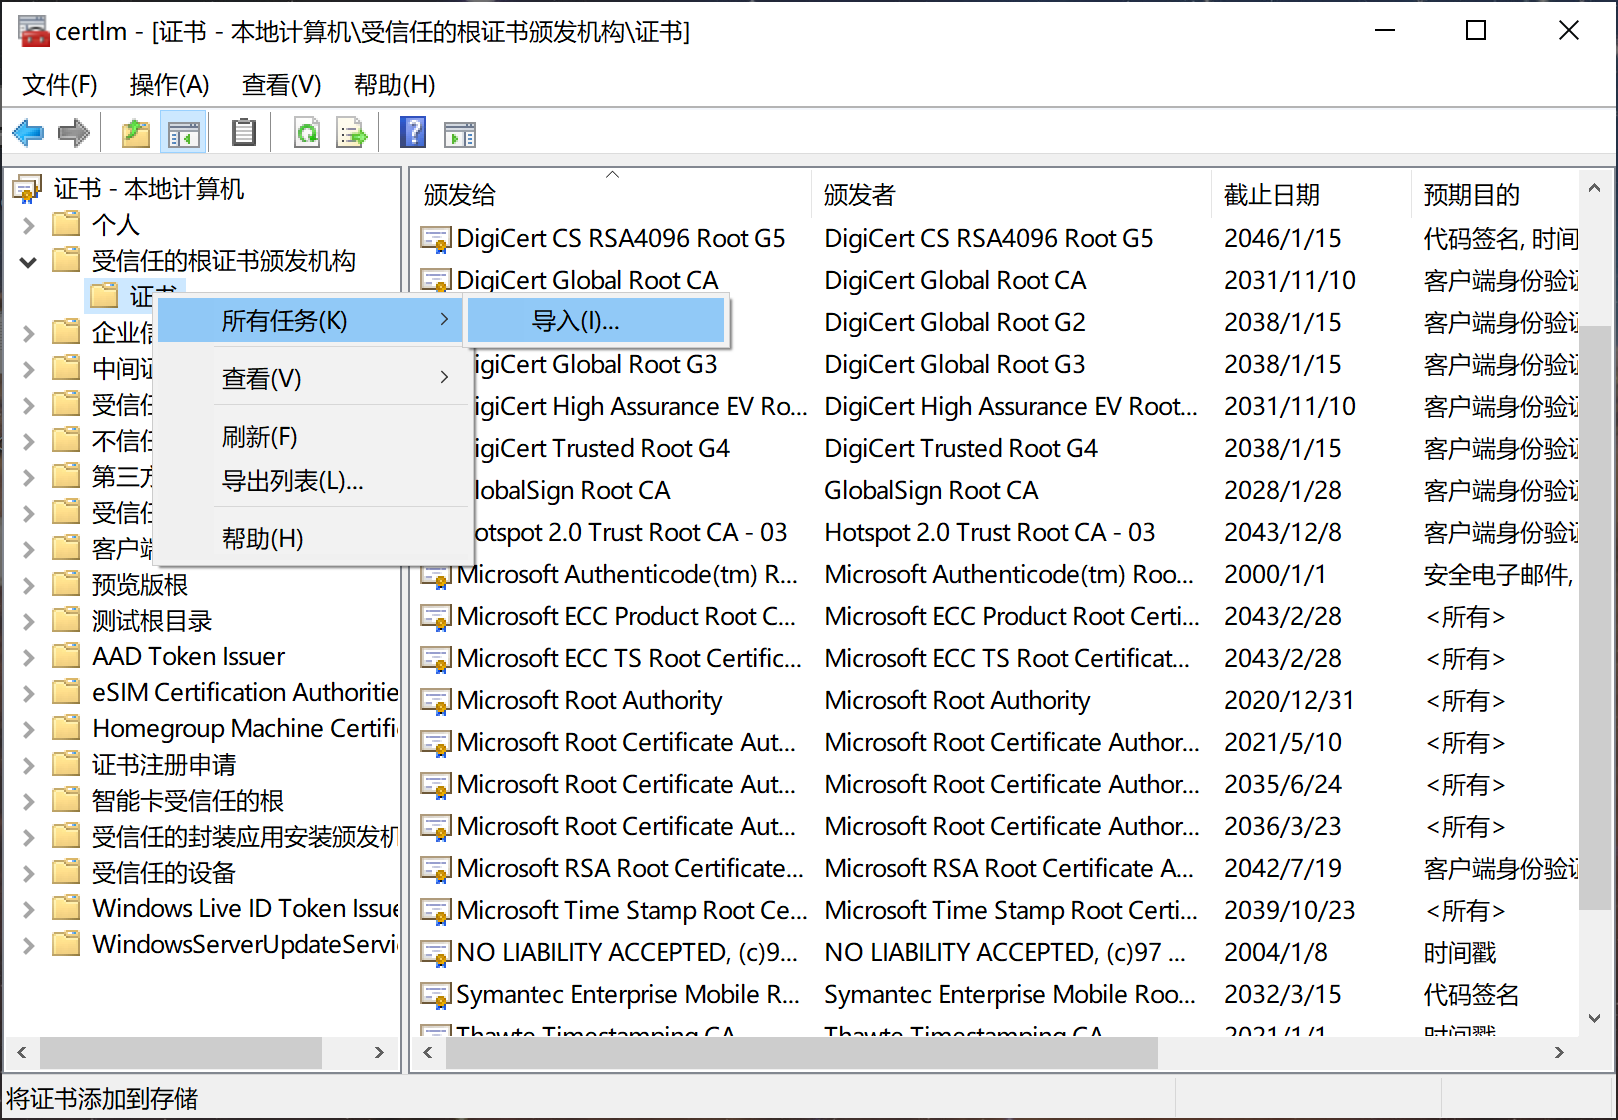Open Help via the blue question mark icon
This screenshot has height=1120, width=1618.
[412, 132]
